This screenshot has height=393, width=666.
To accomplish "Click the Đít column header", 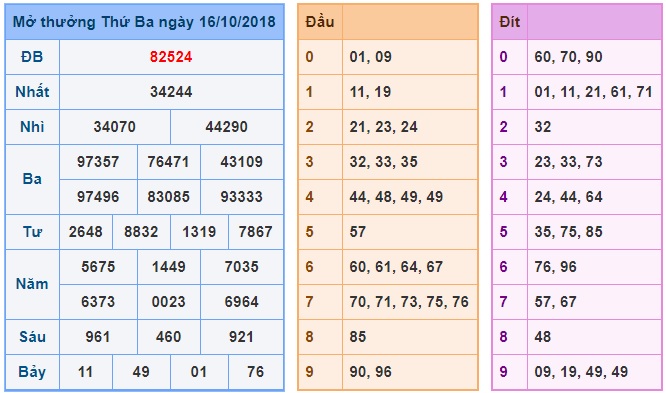I will pyautogui.click(x=510, y=22).
